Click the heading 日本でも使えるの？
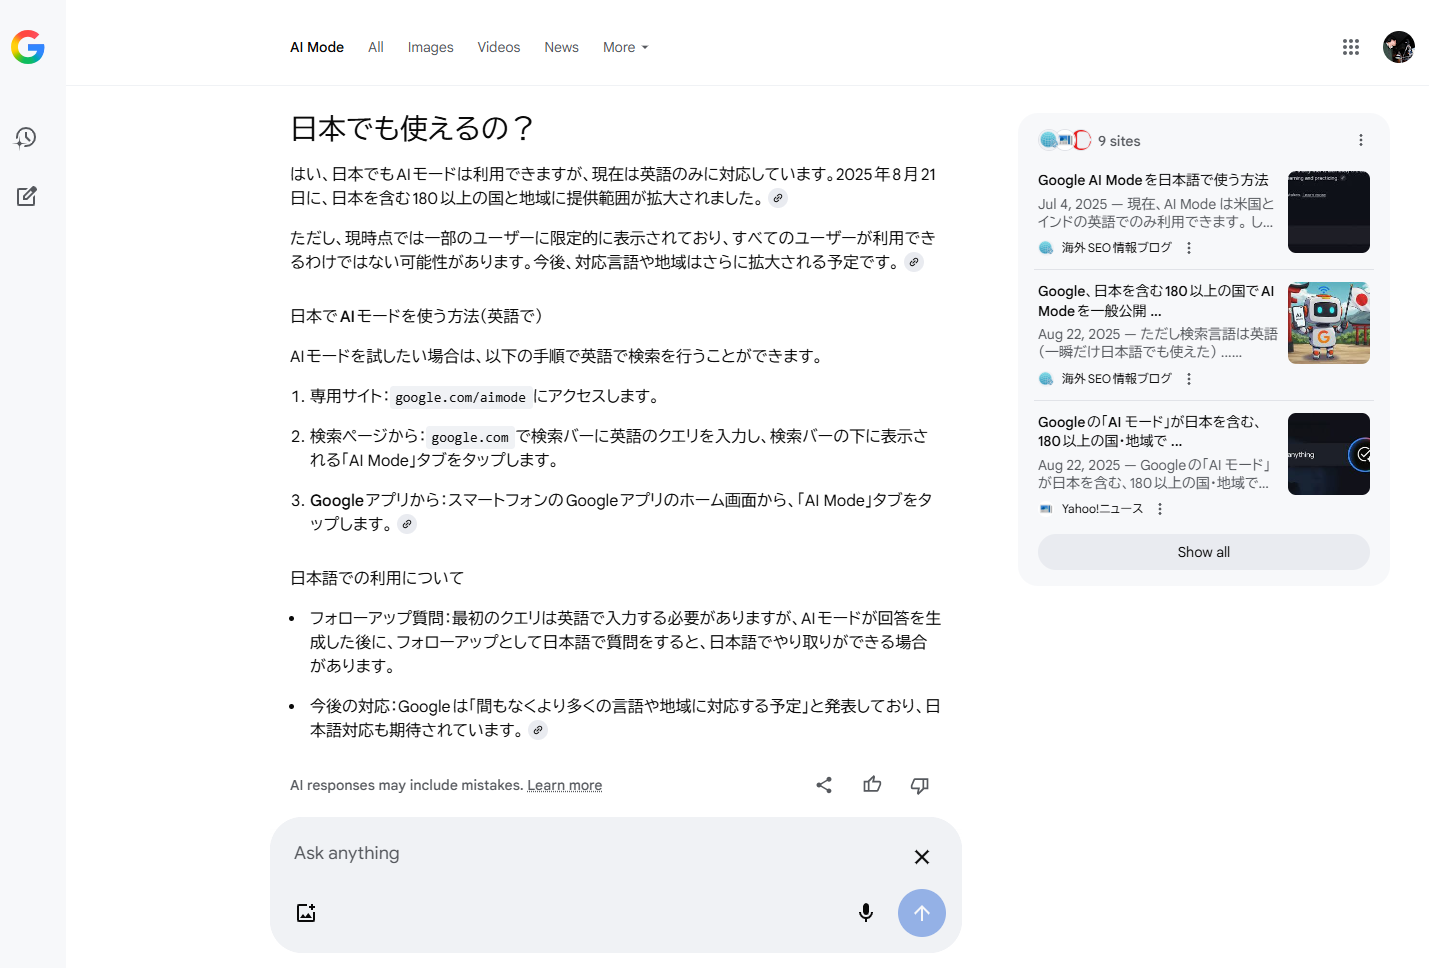This screenshot has height=968, width=1429. pyautogui.click(x=413, y=128)
